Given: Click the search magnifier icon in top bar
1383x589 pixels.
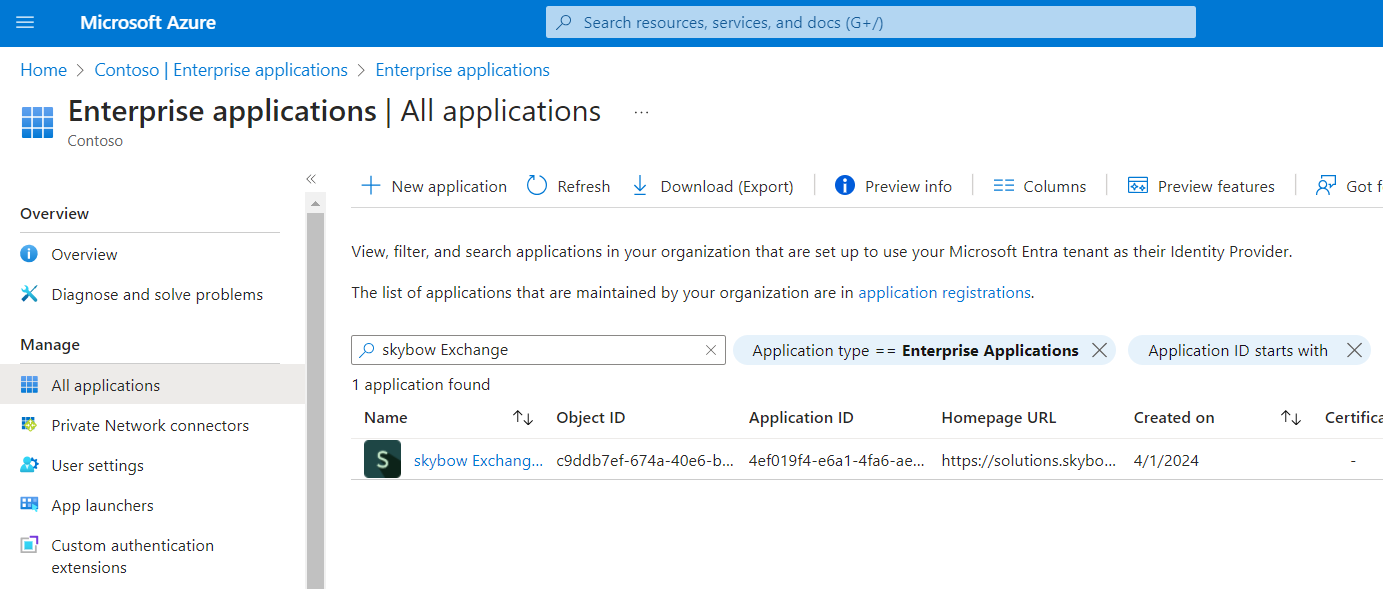Looking at the screenshot, I should 565,22.
